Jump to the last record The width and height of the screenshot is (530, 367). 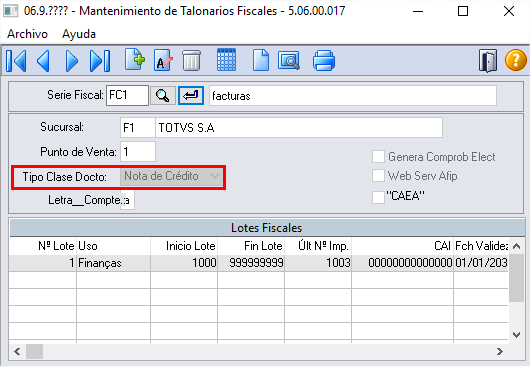click(100, 61)
